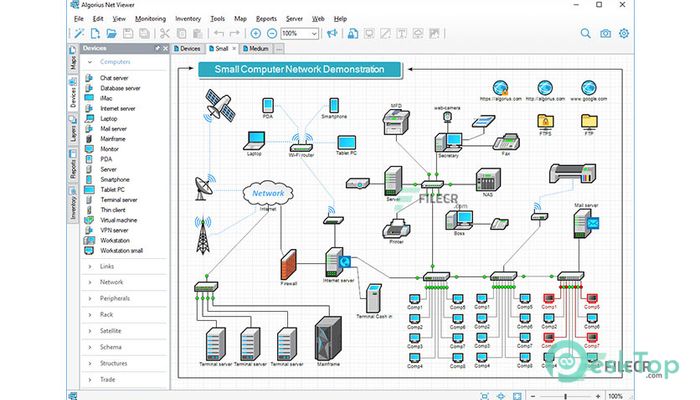Pin the Devices panel
The width and height of the screenshot is (700, 400).
(x=157, y=48)
